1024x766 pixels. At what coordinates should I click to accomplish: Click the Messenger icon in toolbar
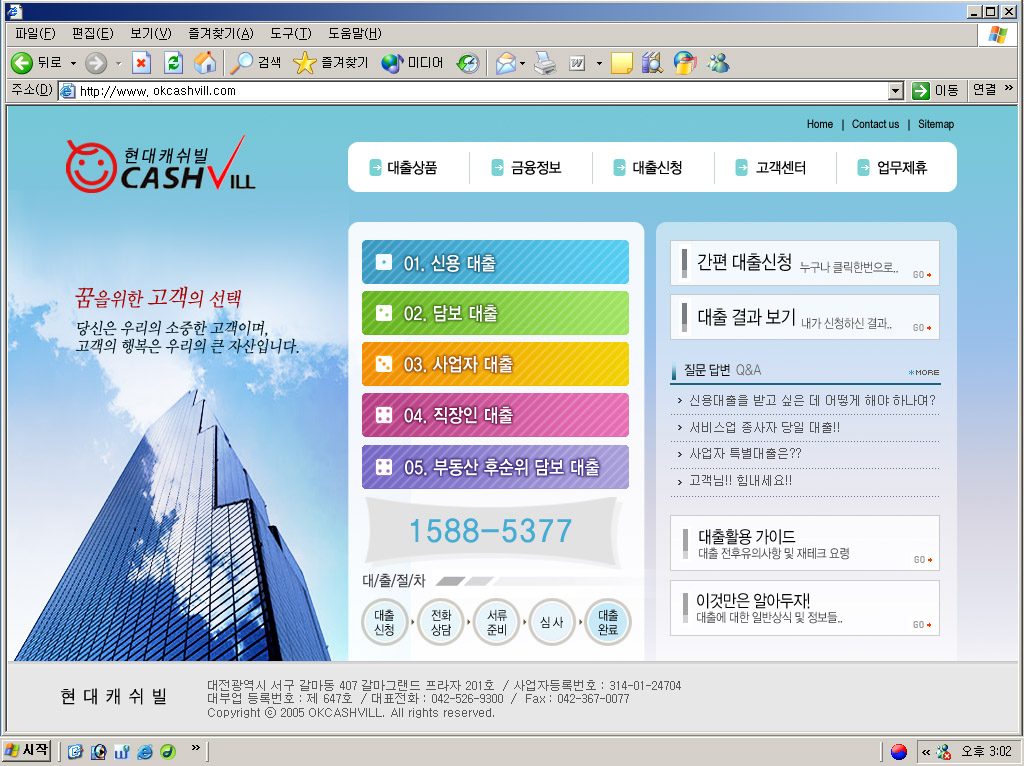[x=718, y=63]
